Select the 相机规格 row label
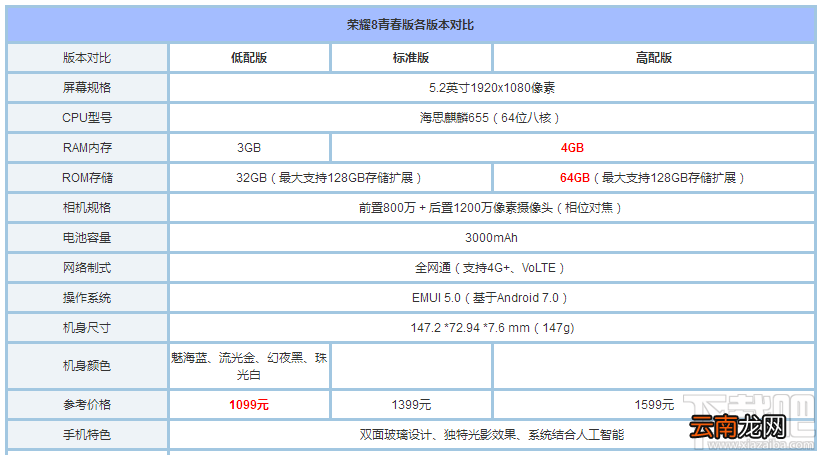823x455 pixels. 87,207
